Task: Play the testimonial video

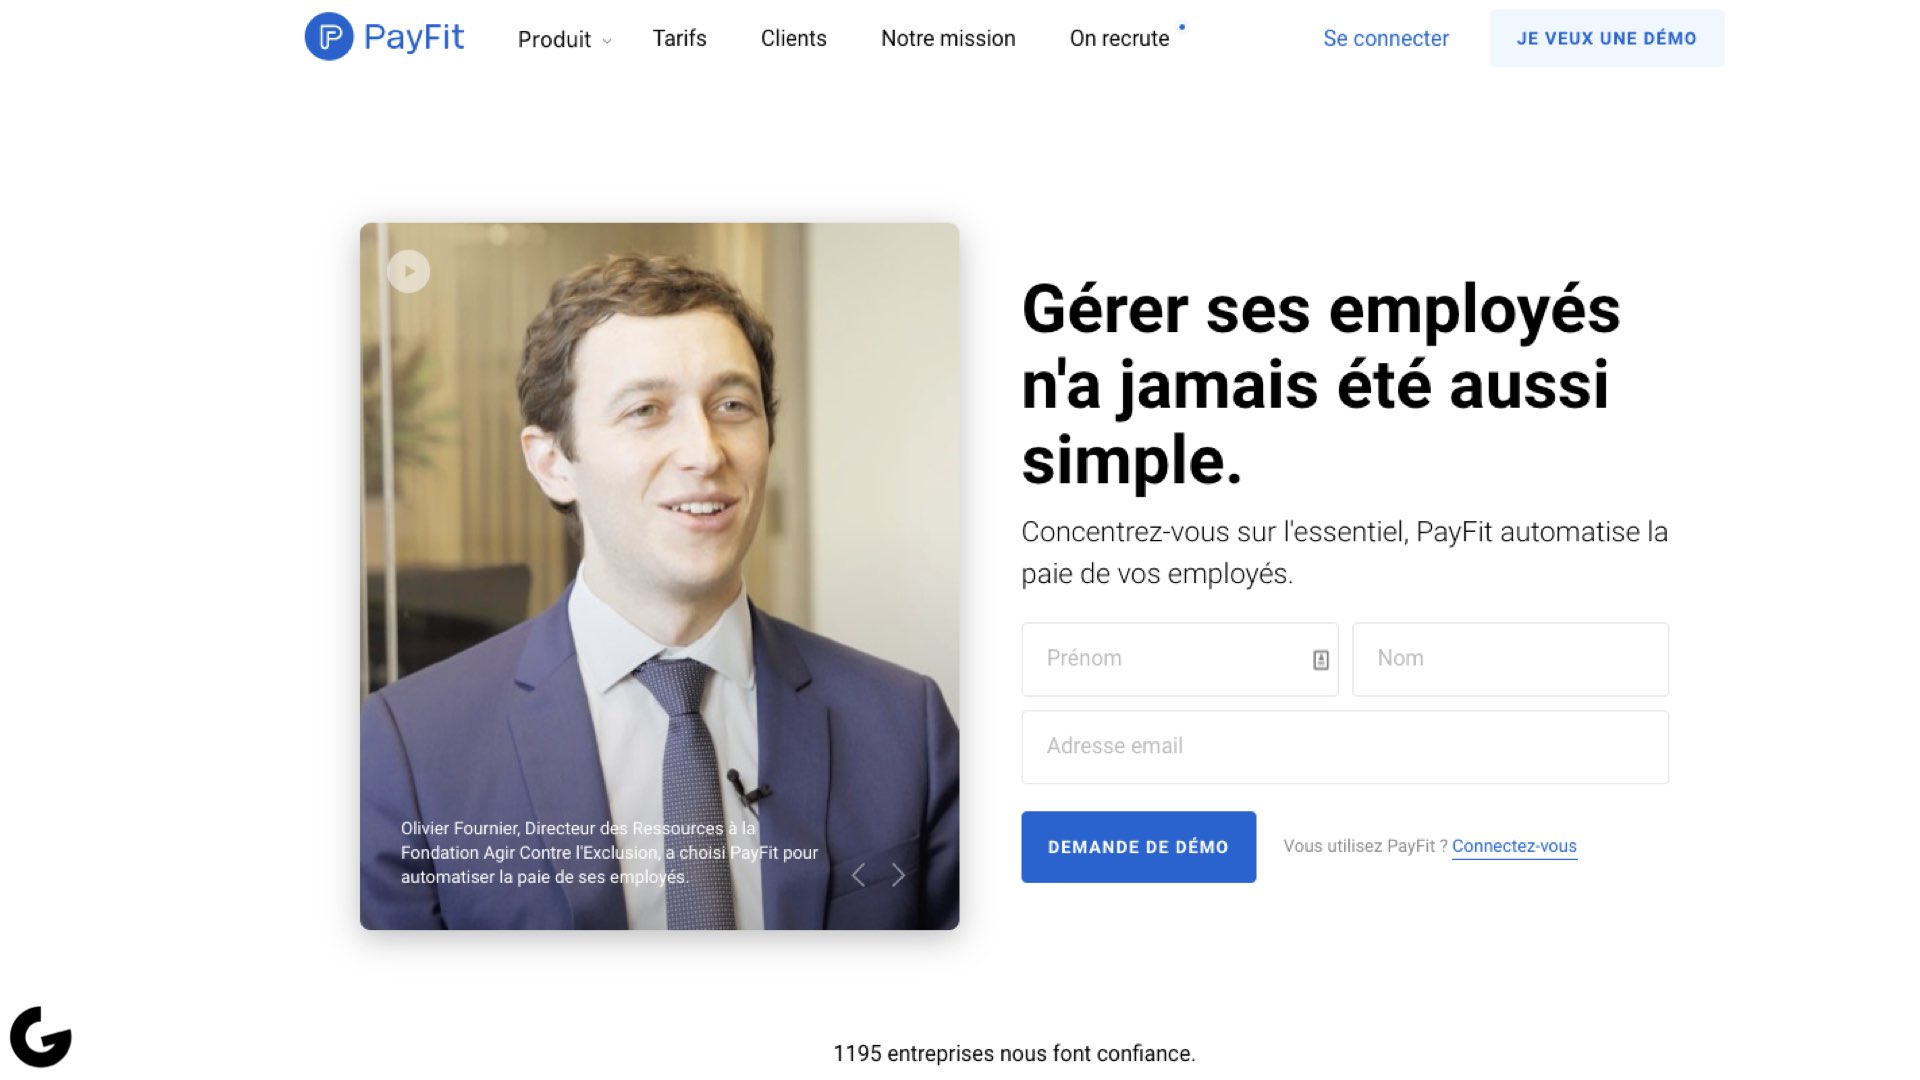Action: coord(408,271)
